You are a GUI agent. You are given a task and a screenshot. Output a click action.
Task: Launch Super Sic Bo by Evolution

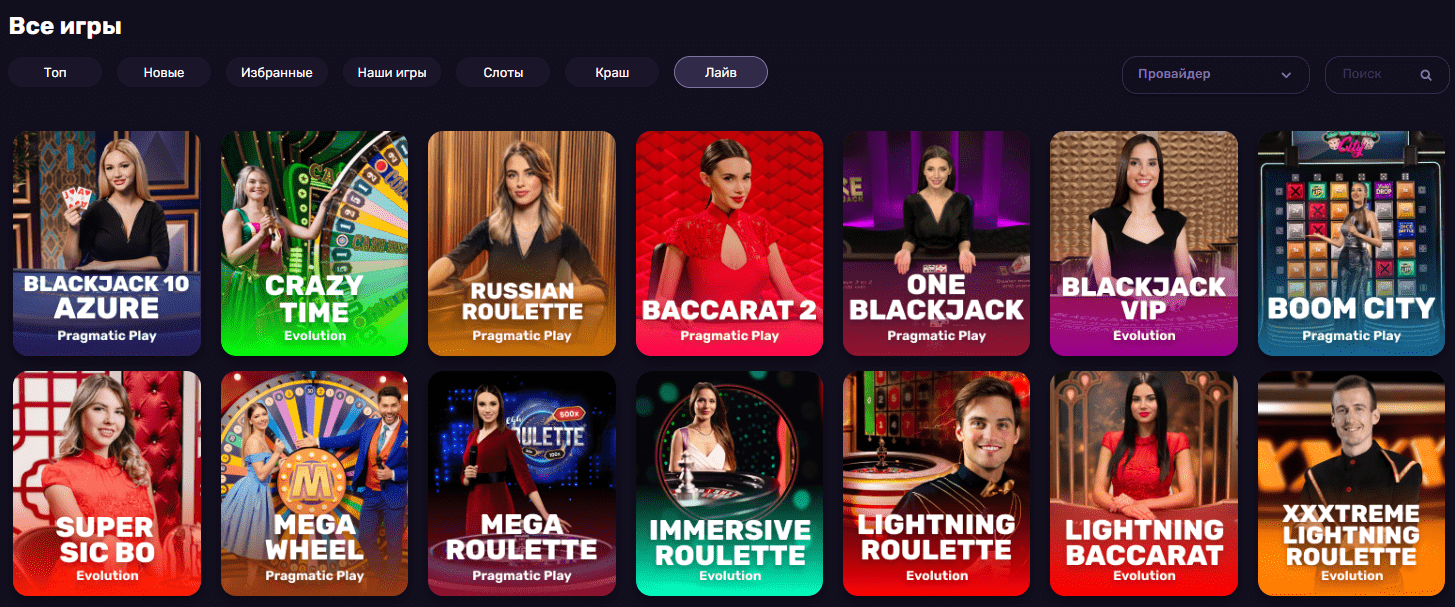coord(107,483)
